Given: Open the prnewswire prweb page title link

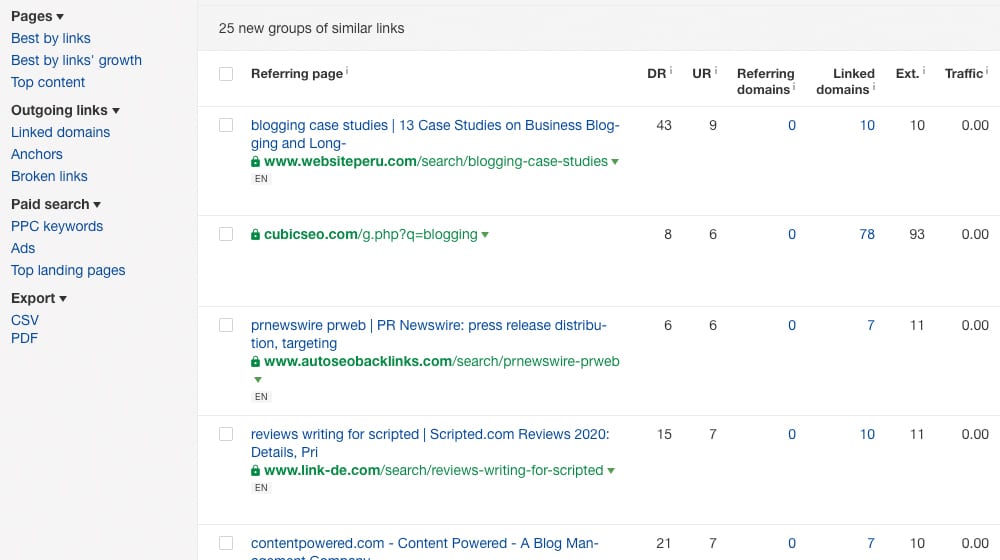Looking at the screenshot, I should (429, 334).
